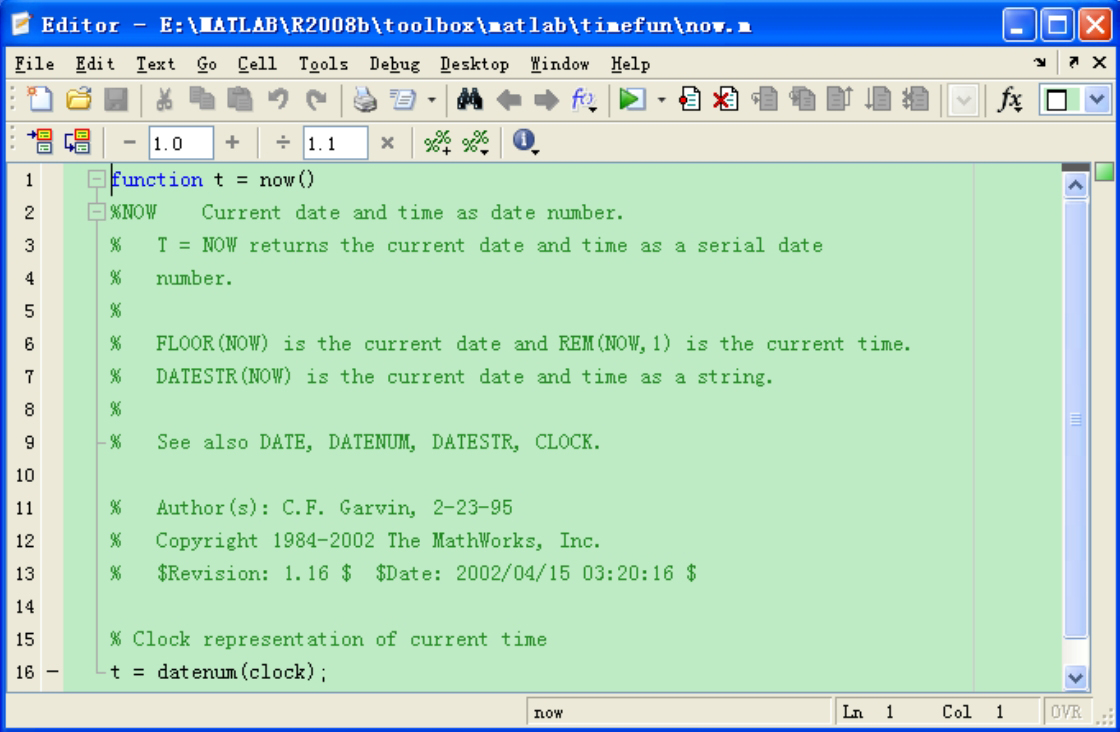Go back with the left arrow icon
1120x732 pixels.
[509, 100]
